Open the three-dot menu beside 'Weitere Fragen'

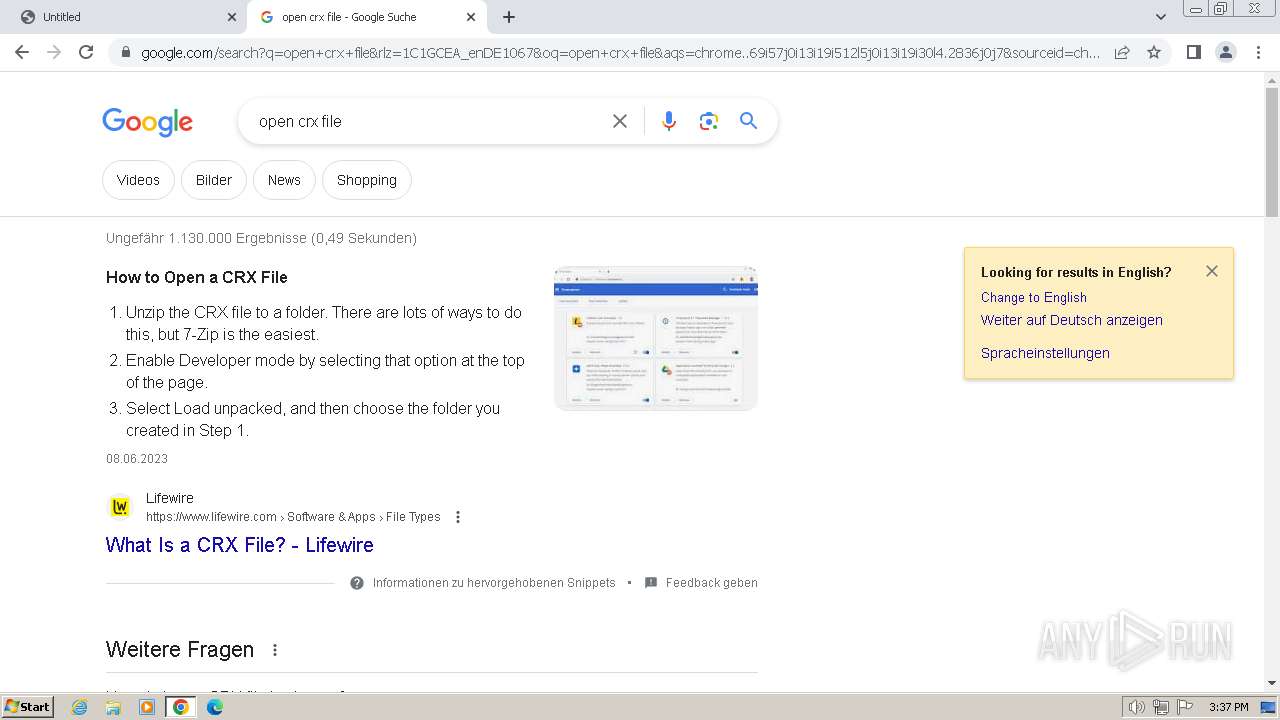point(275,650)
